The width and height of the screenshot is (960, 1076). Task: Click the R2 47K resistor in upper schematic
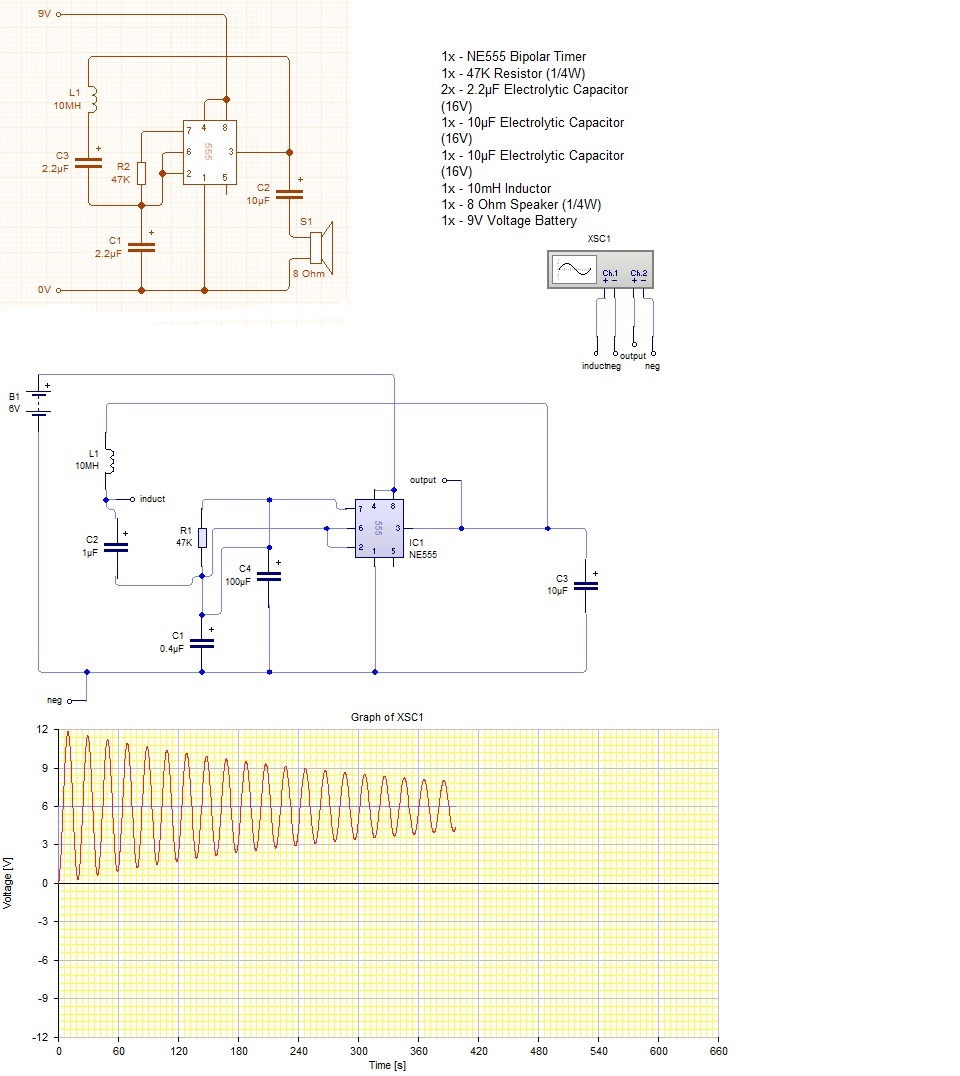[141, 174]
